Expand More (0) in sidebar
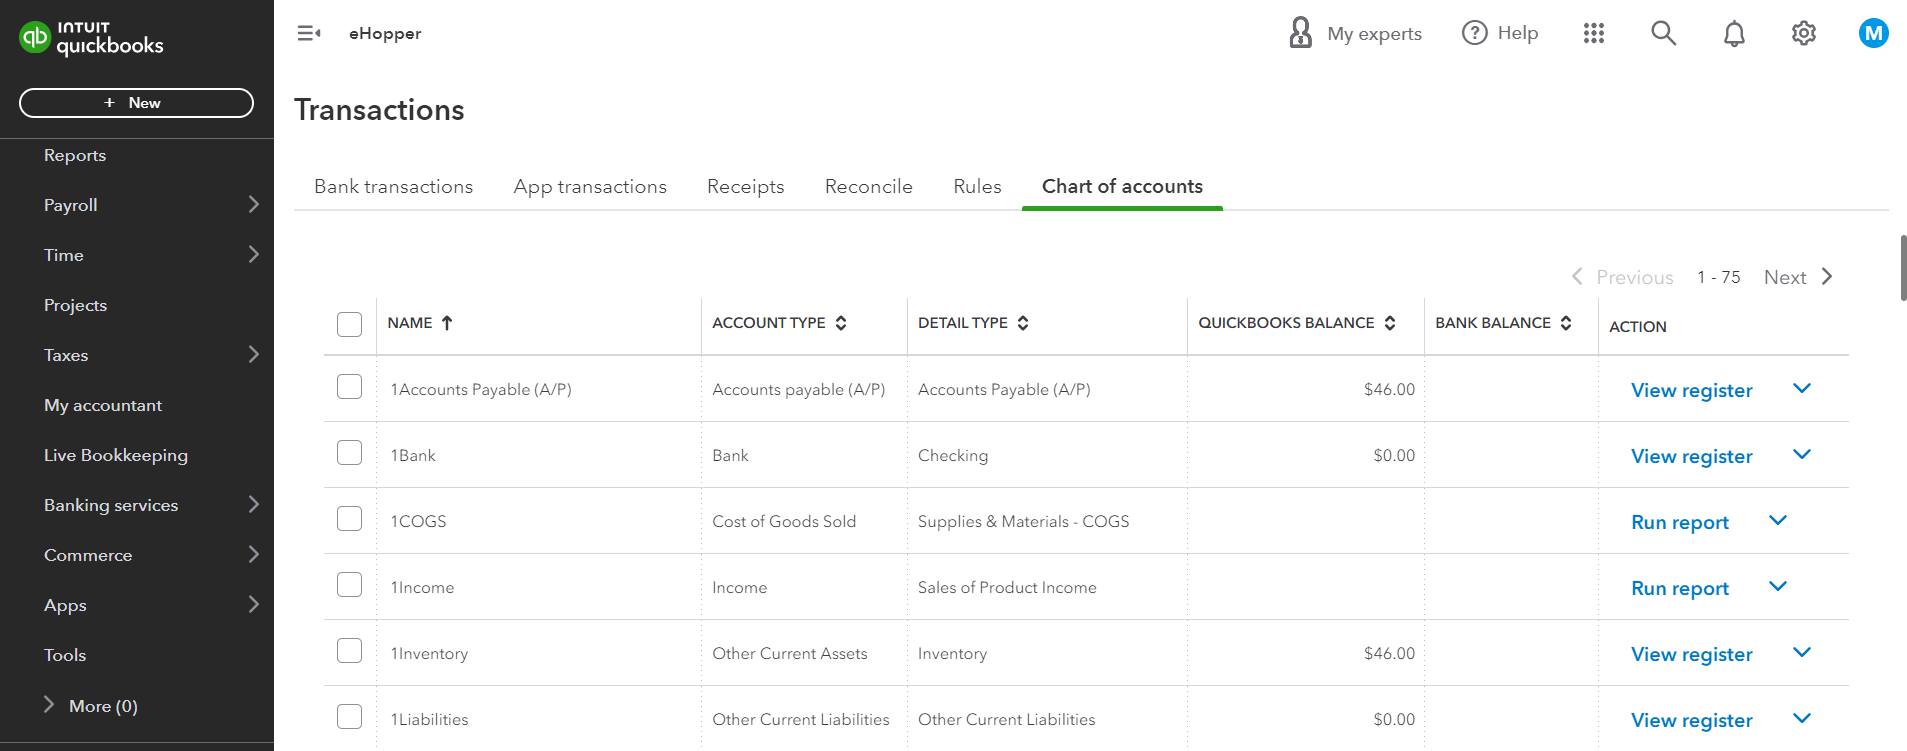 [x=90, y=706]
